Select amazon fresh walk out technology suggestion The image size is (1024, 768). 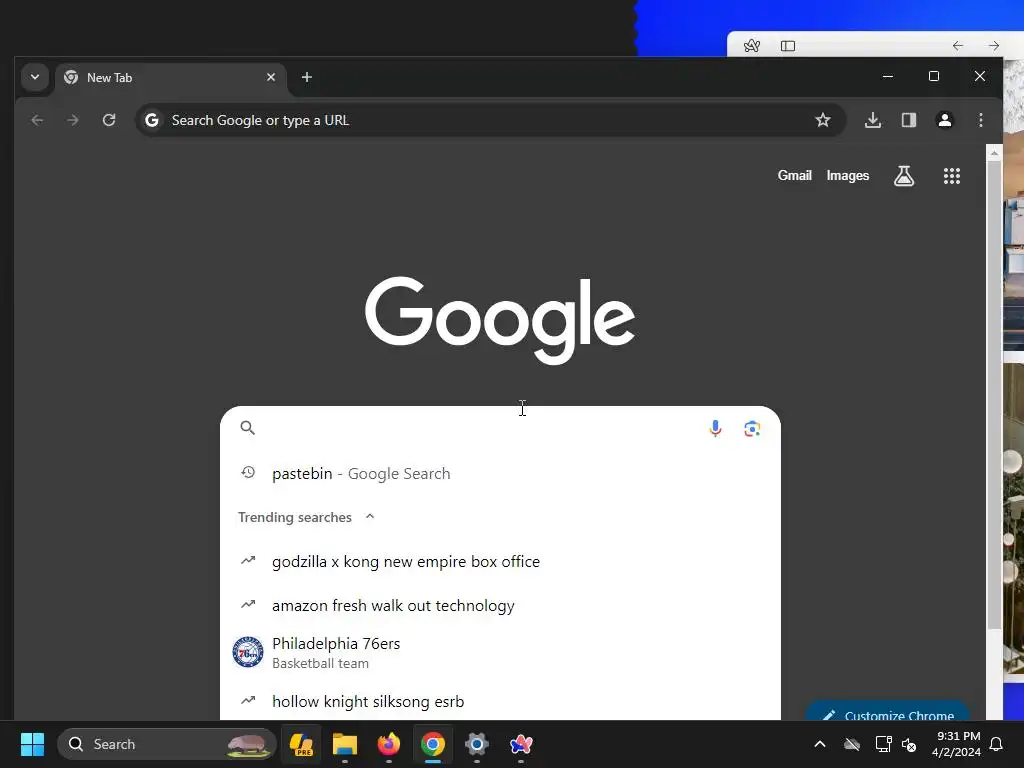coord(500,605)
